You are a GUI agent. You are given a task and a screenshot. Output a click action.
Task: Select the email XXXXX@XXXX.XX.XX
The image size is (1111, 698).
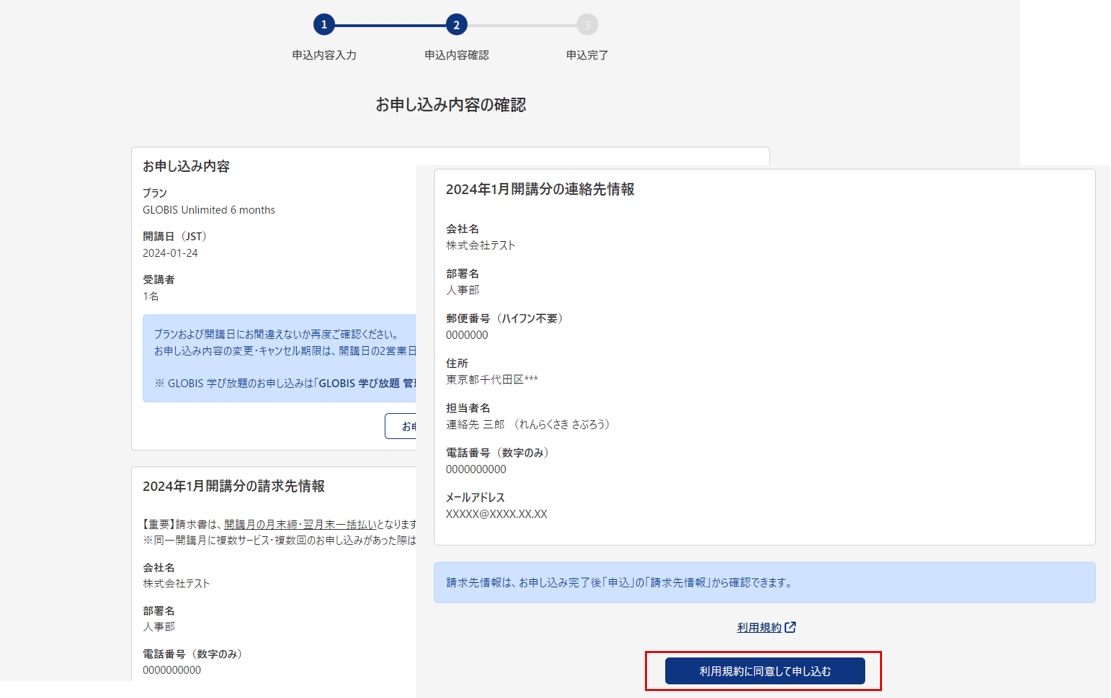click(496, 514)
